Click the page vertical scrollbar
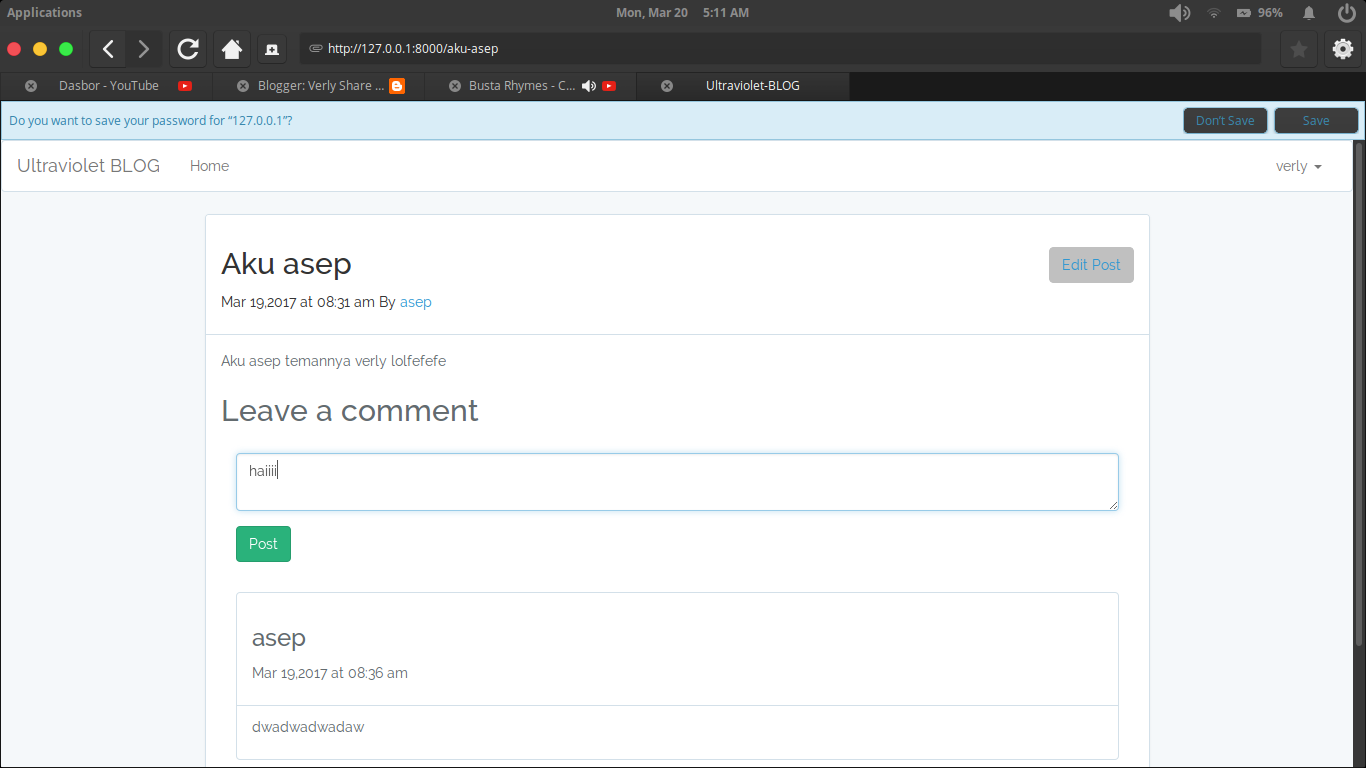1366x768 pixels. [1358, 395]
